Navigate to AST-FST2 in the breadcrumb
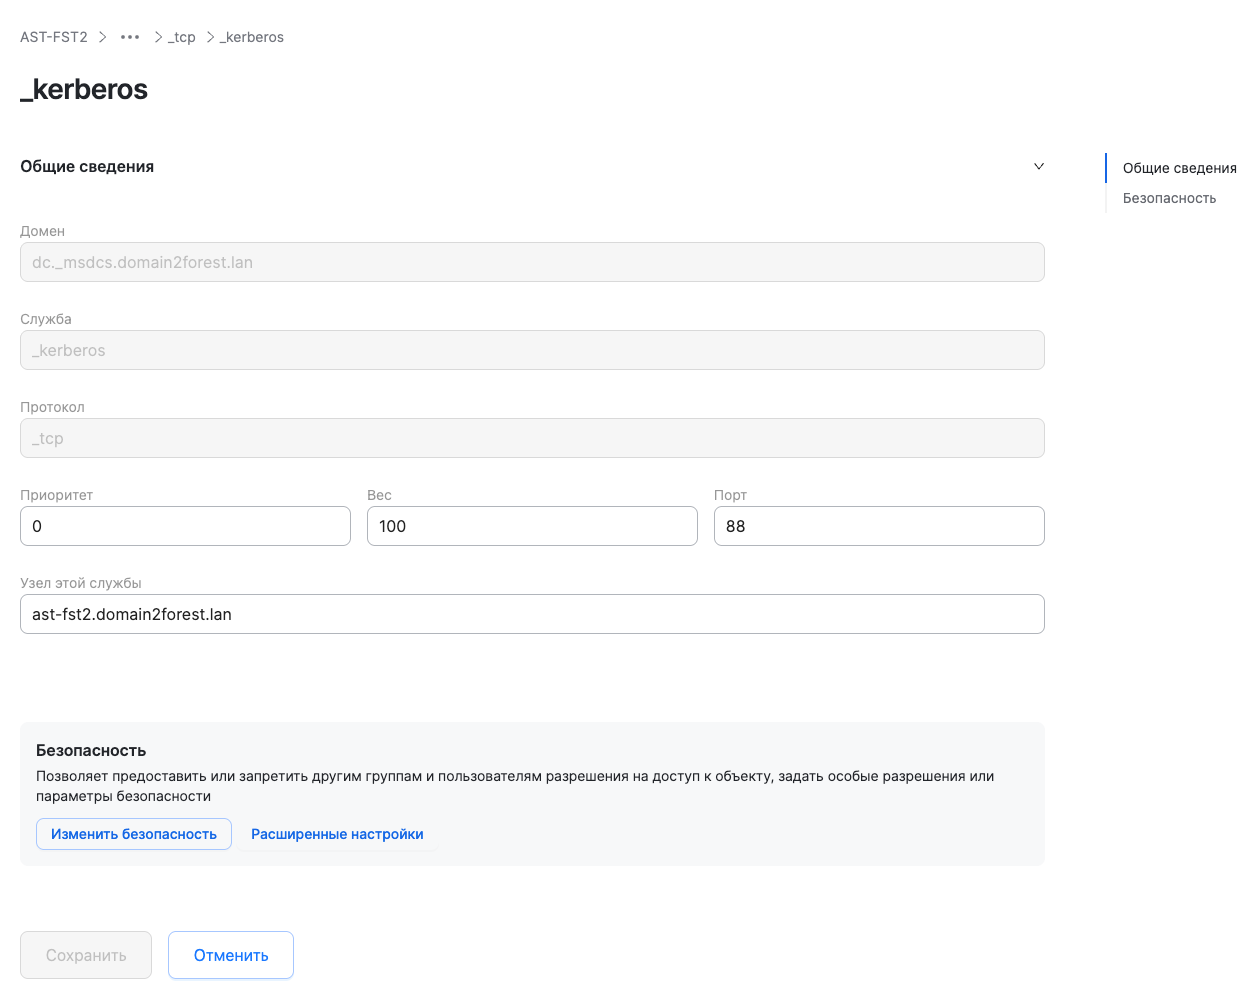This screenshot has width=1251, height=997. (53, 36)
